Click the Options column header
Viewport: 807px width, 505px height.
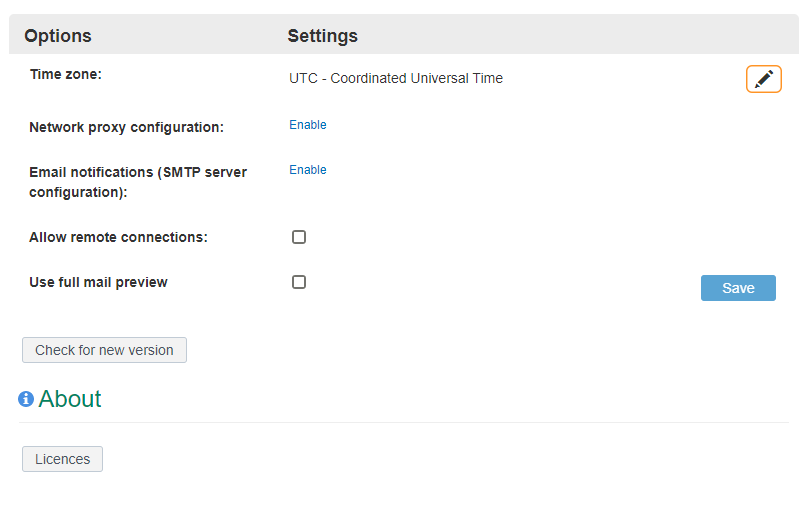(x=58, y=36)
